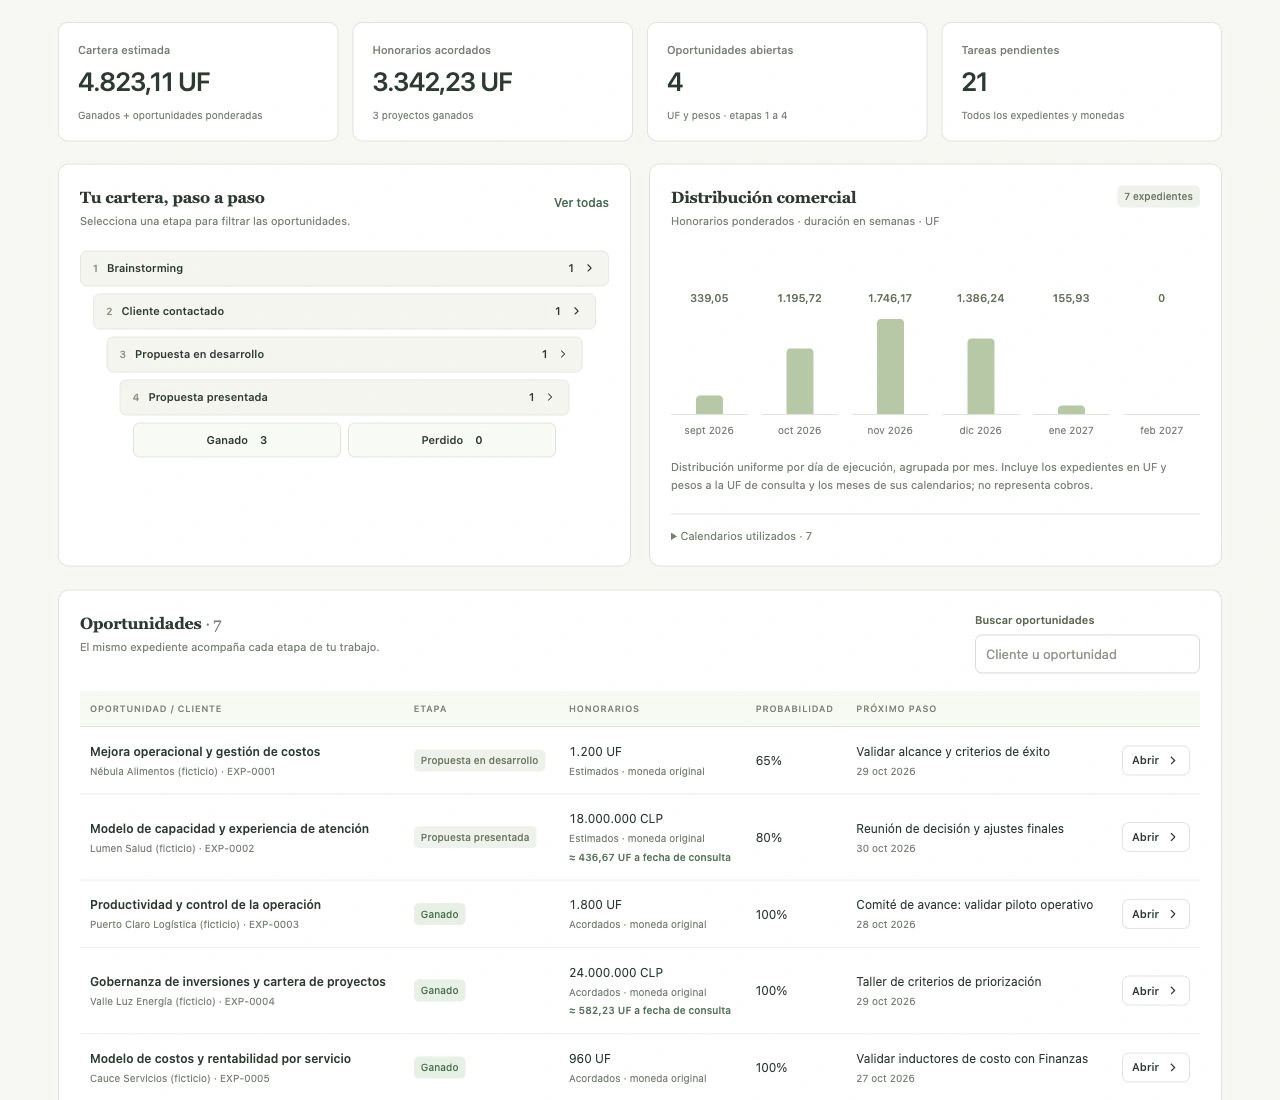This screenshot has width=1280, height=1100.
Task: Click the chevron on Cliente contactado row
Action: click(576, 311)
